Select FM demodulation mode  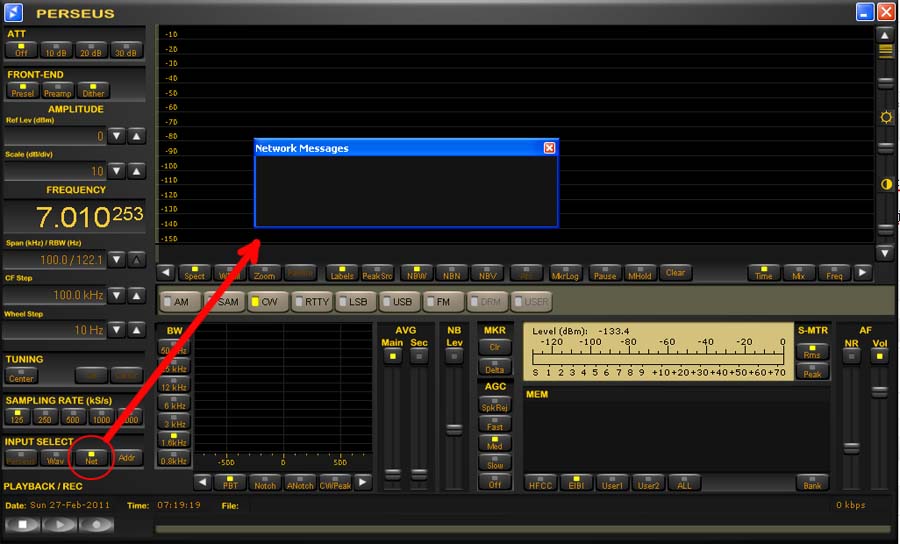pos(444,302)
